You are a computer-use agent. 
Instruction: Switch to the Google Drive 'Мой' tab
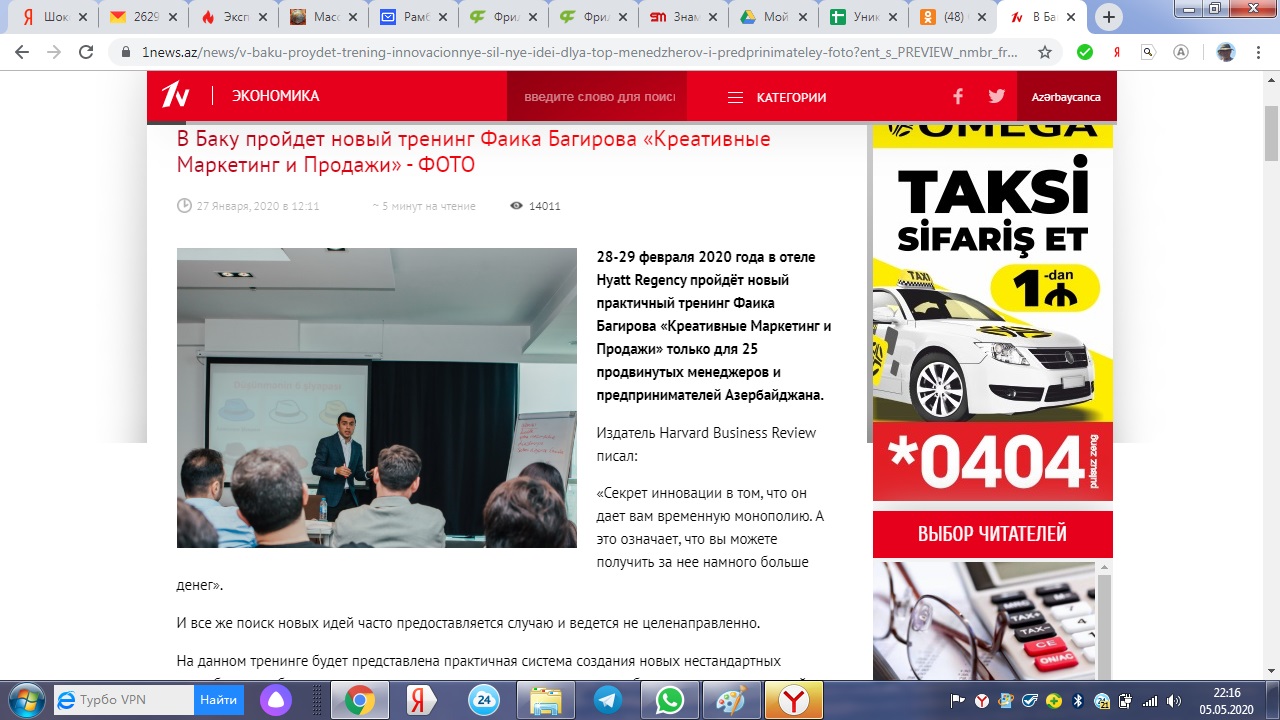(x=774, y=17)
